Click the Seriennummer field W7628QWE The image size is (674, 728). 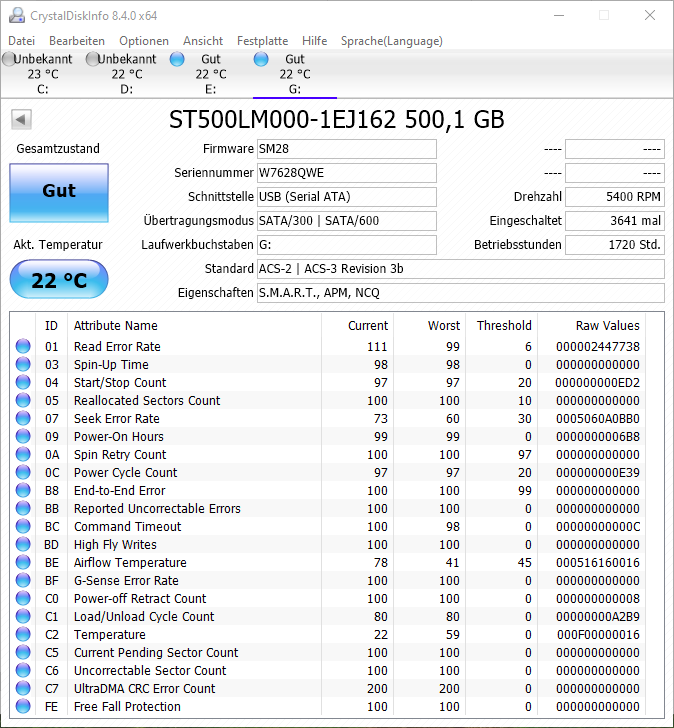pyautogui.click(x=347, y=173)
